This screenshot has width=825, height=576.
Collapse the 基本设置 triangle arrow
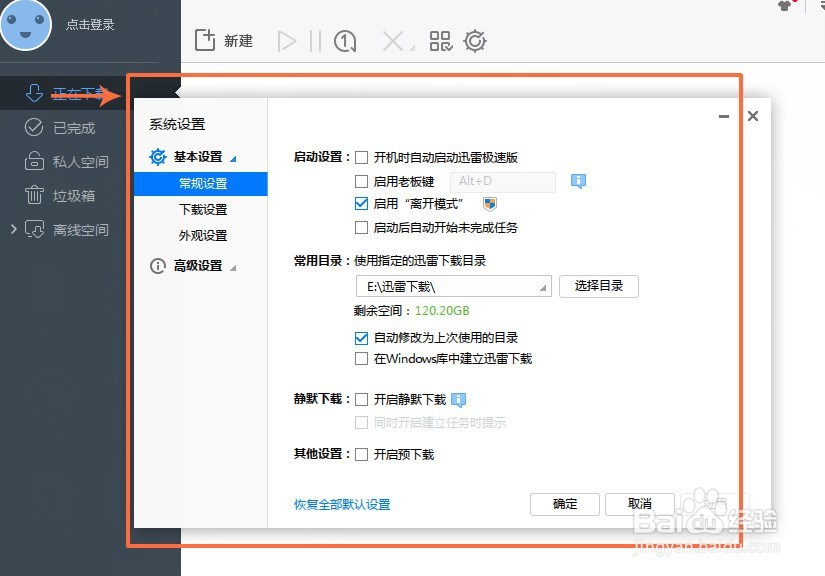point(233,159)
